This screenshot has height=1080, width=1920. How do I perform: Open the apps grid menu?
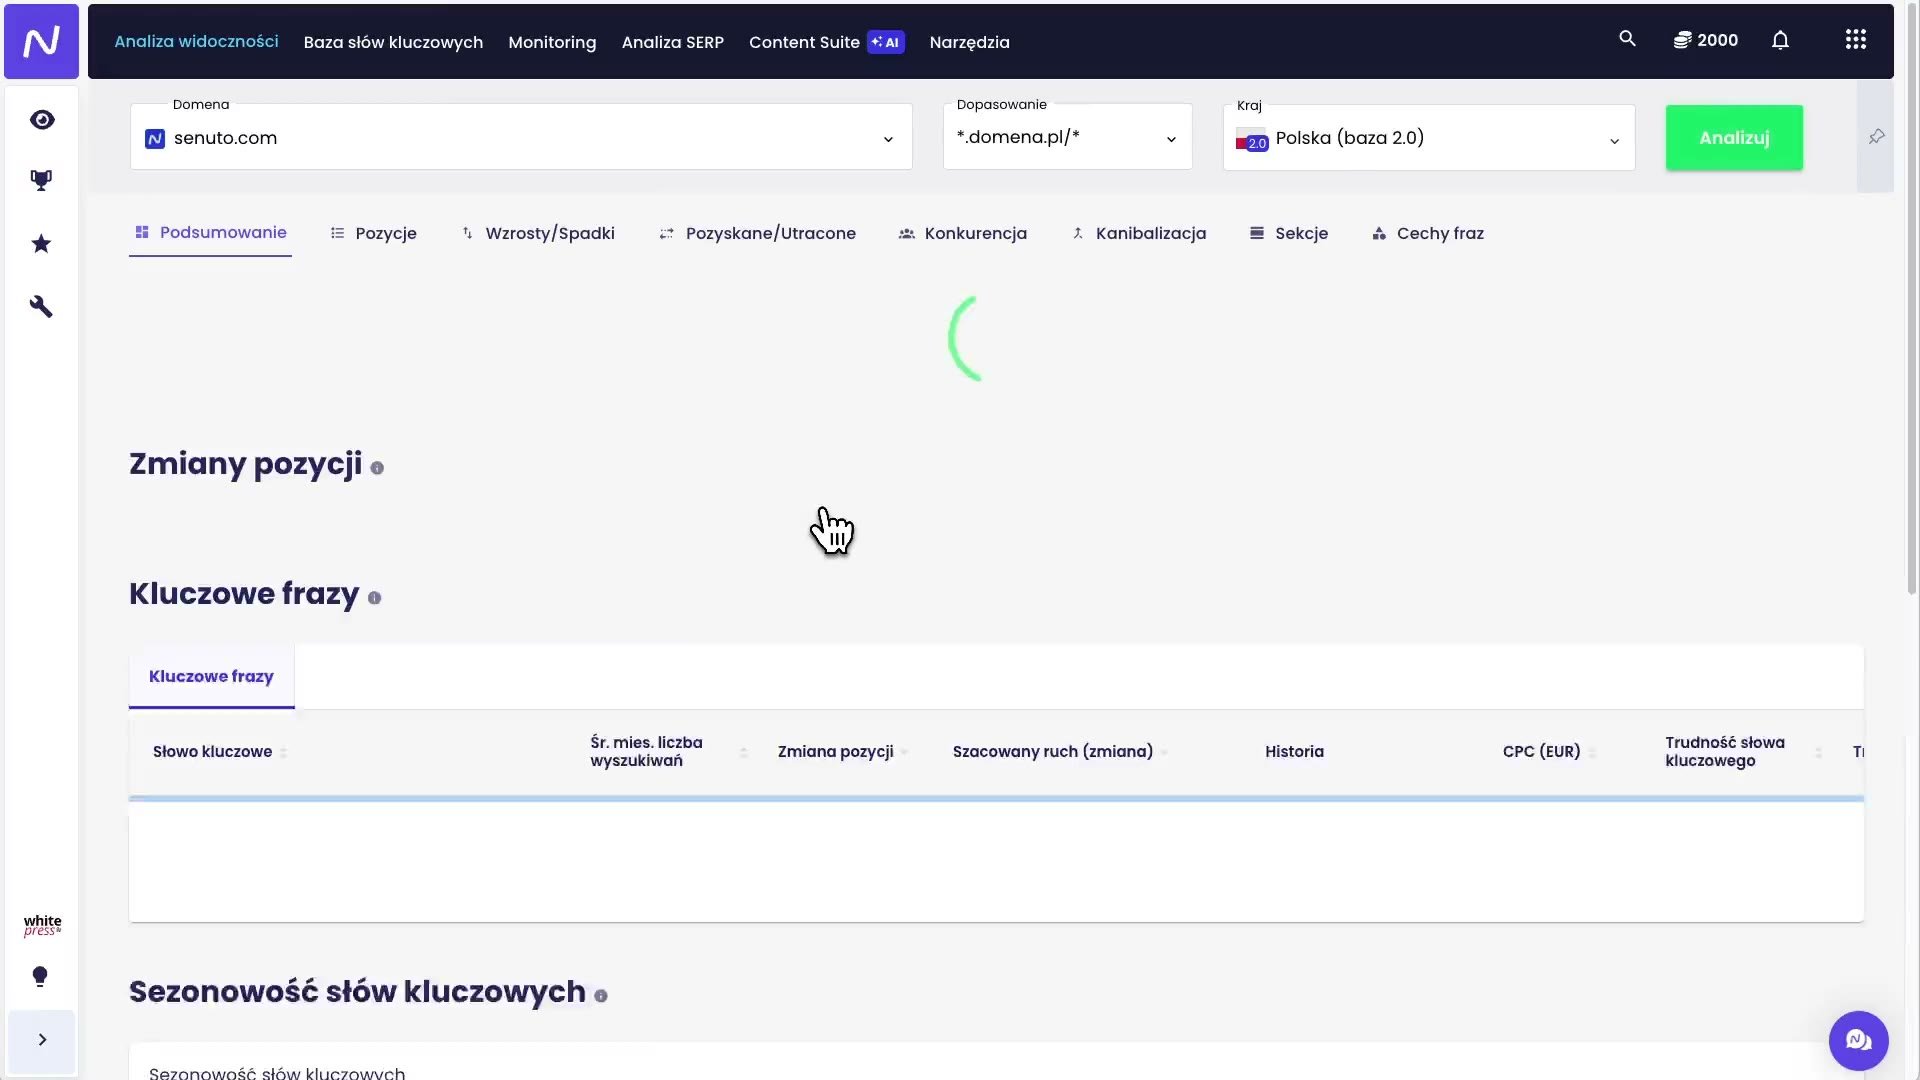coord(1856,40)
